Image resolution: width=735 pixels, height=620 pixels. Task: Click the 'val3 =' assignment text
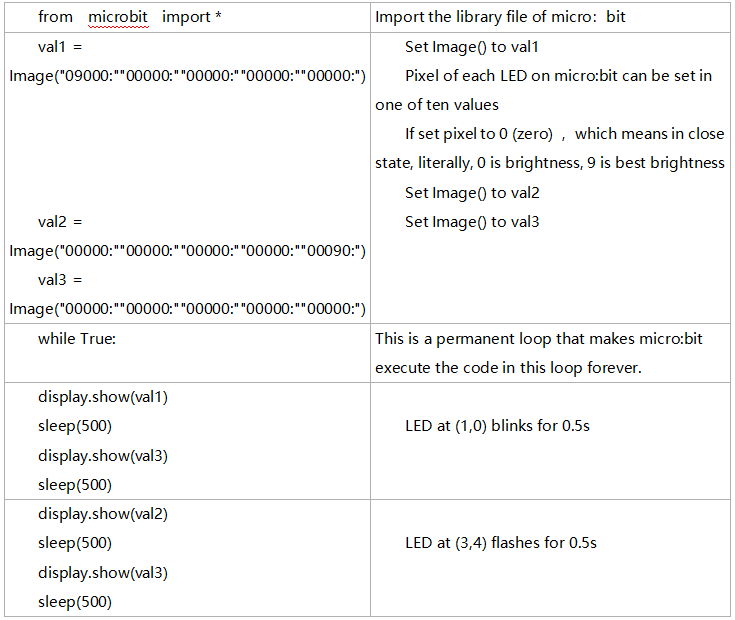tap(60, 280)
